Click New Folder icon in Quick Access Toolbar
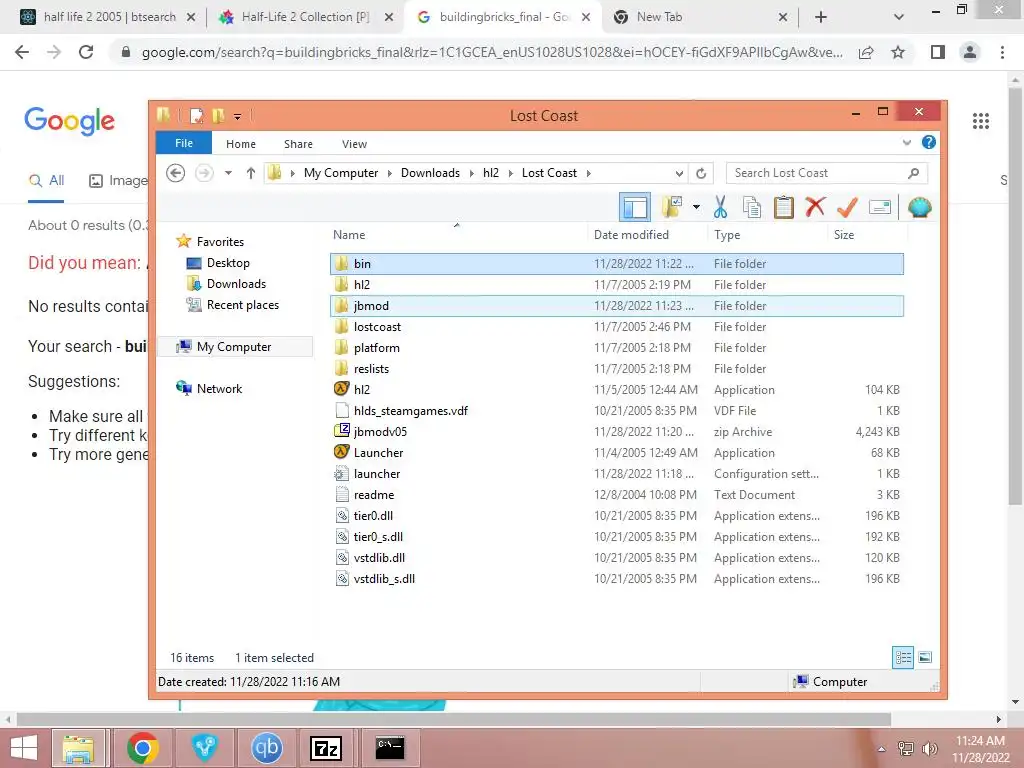 click(218, 116)
